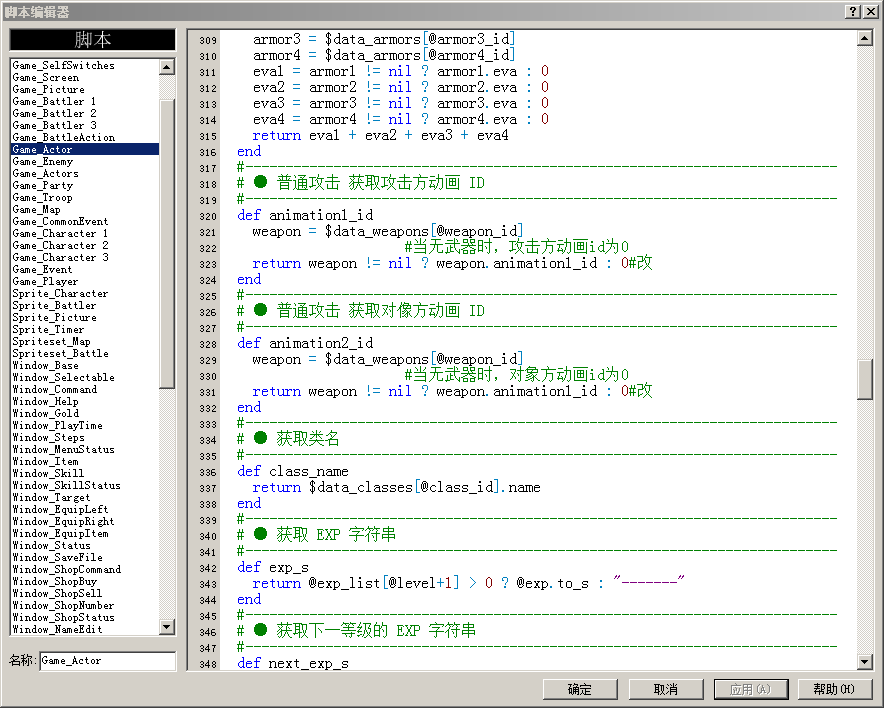Place cursor on 'def animation2_id' line

point(305,343)
